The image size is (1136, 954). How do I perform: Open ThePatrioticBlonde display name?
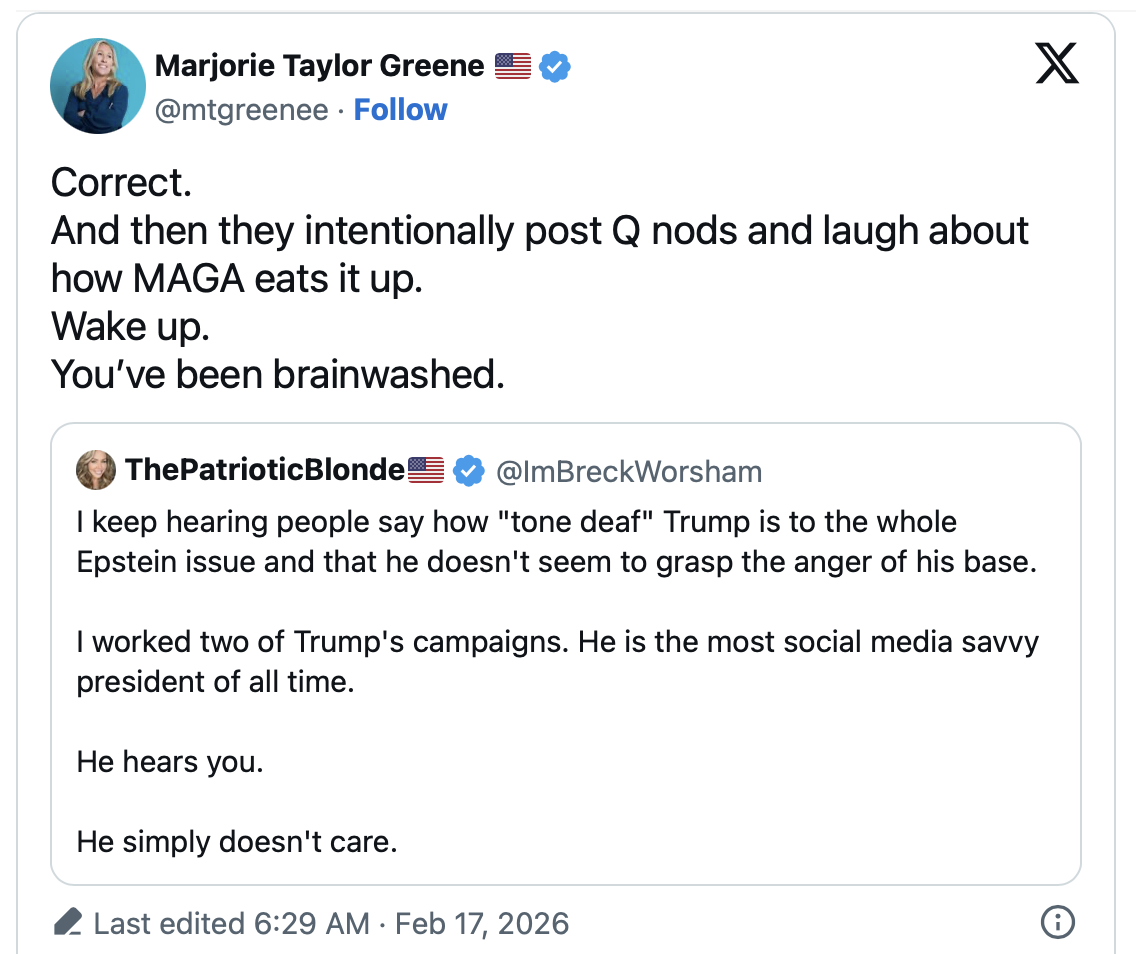pos(264,470)
